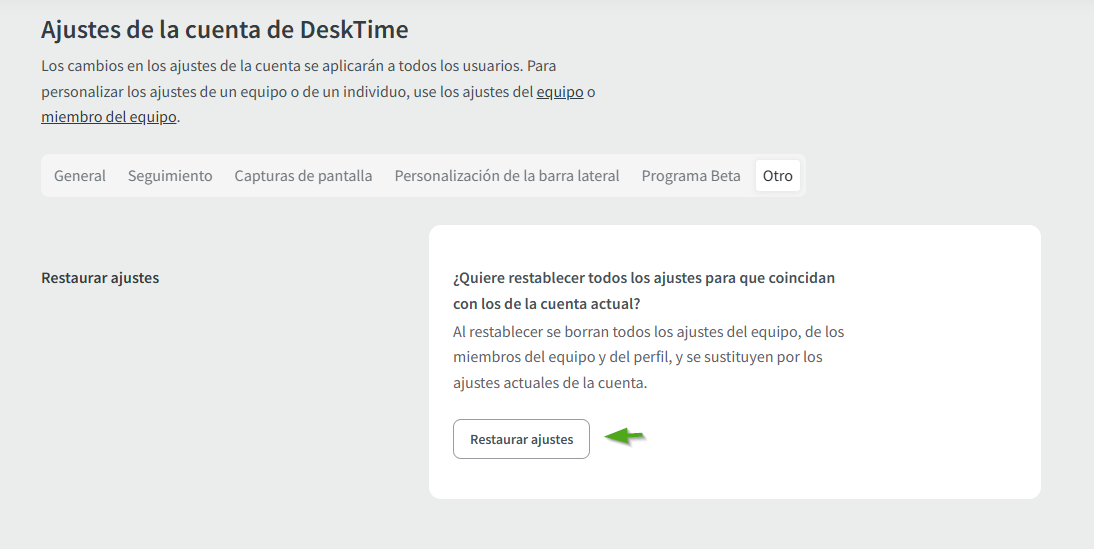Click the "Ajustes de la cuenta de DeskTime" heading
The height and width of the screenshot is (549, 1094).
coord(224,30)
